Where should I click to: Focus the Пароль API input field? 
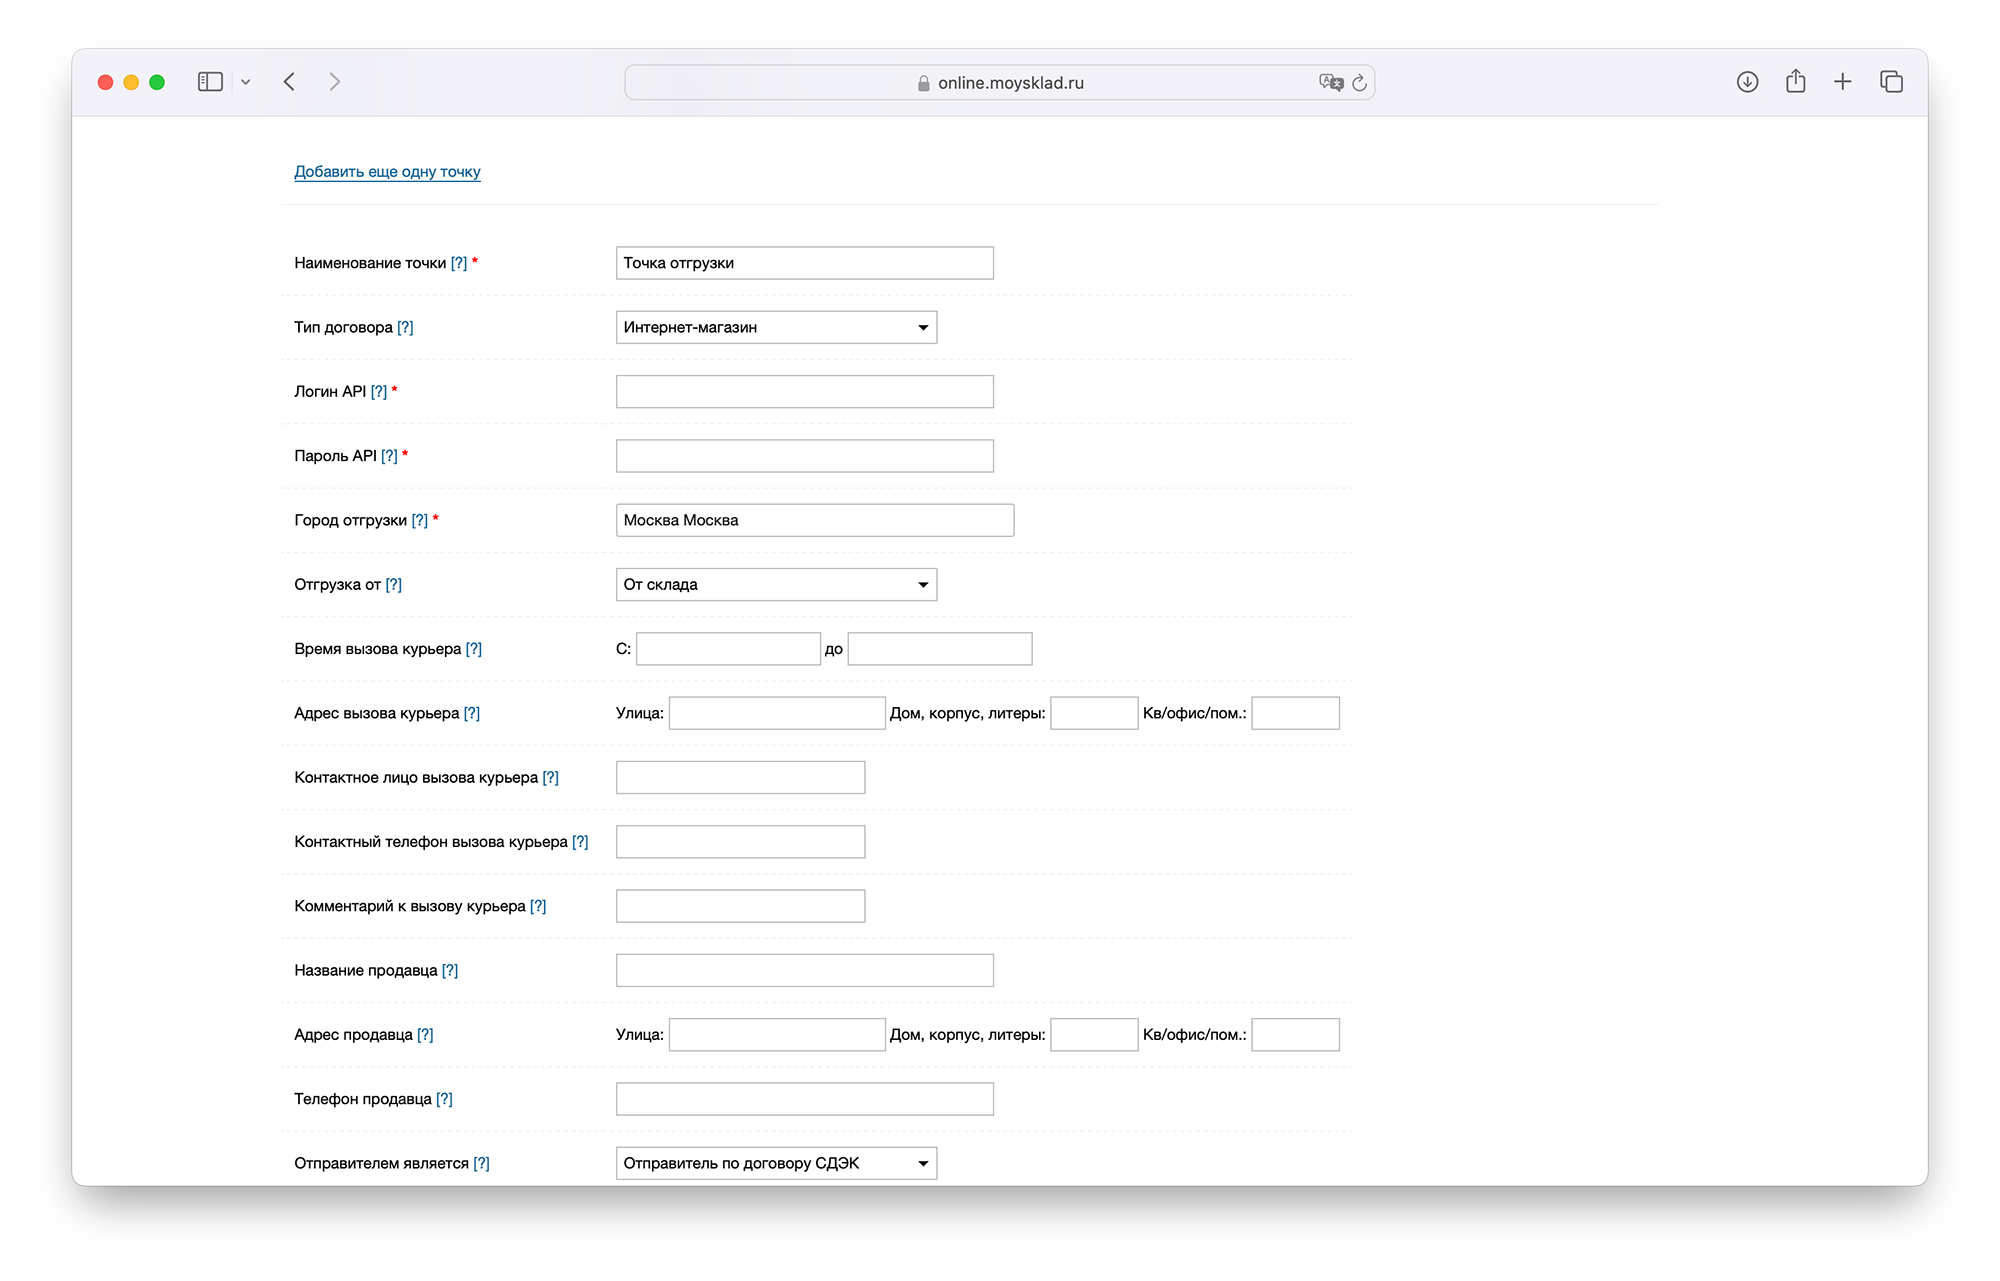804,456
